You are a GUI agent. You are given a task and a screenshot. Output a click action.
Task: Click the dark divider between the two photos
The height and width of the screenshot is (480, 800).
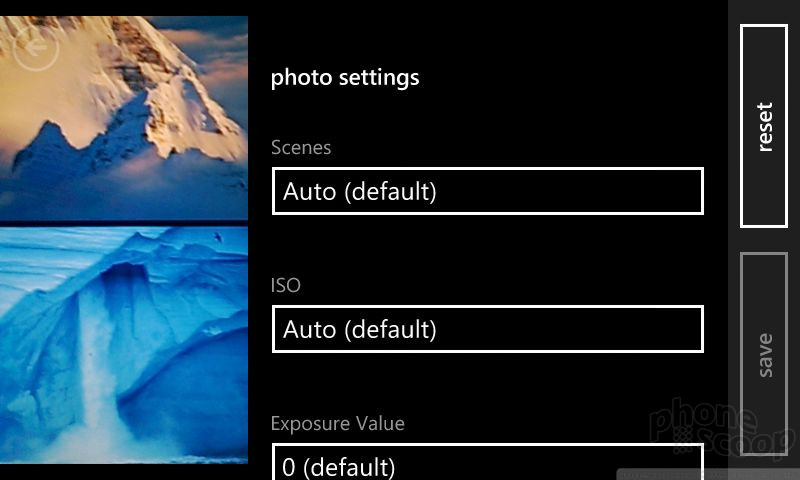pyautogui.click(x=124, y=223)
